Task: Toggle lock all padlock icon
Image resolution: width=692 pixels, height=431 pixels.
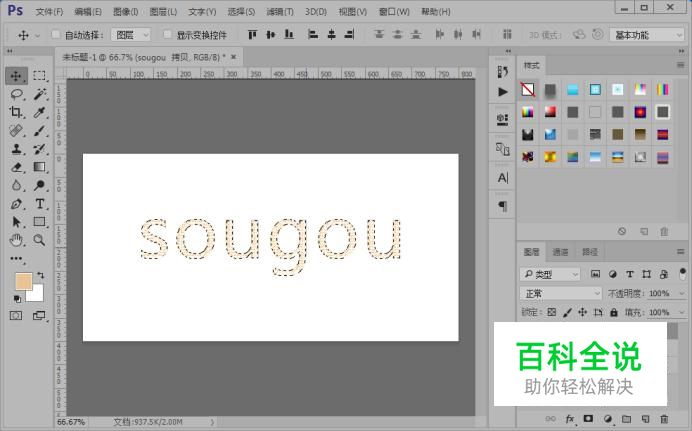Action: [x=613, y=312]
